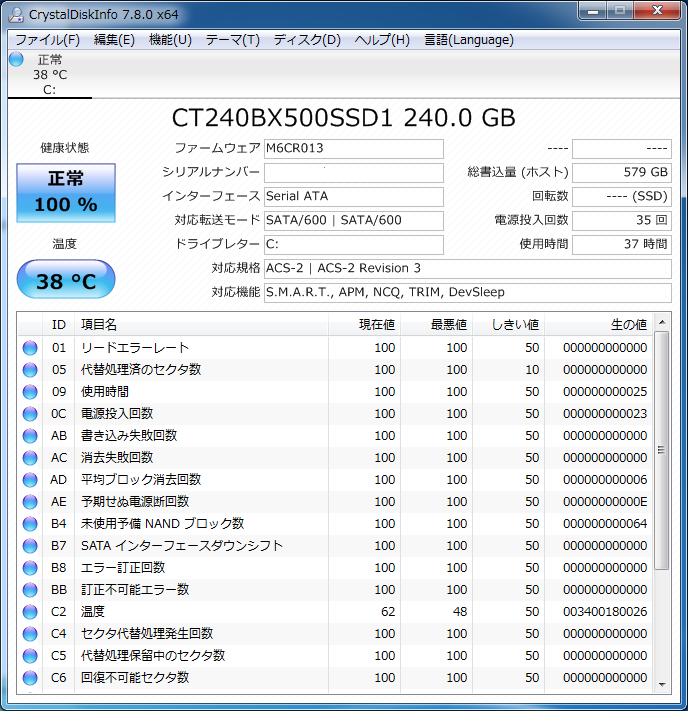
Task: Open the 機能(U) menu
Action: [171, 40]
